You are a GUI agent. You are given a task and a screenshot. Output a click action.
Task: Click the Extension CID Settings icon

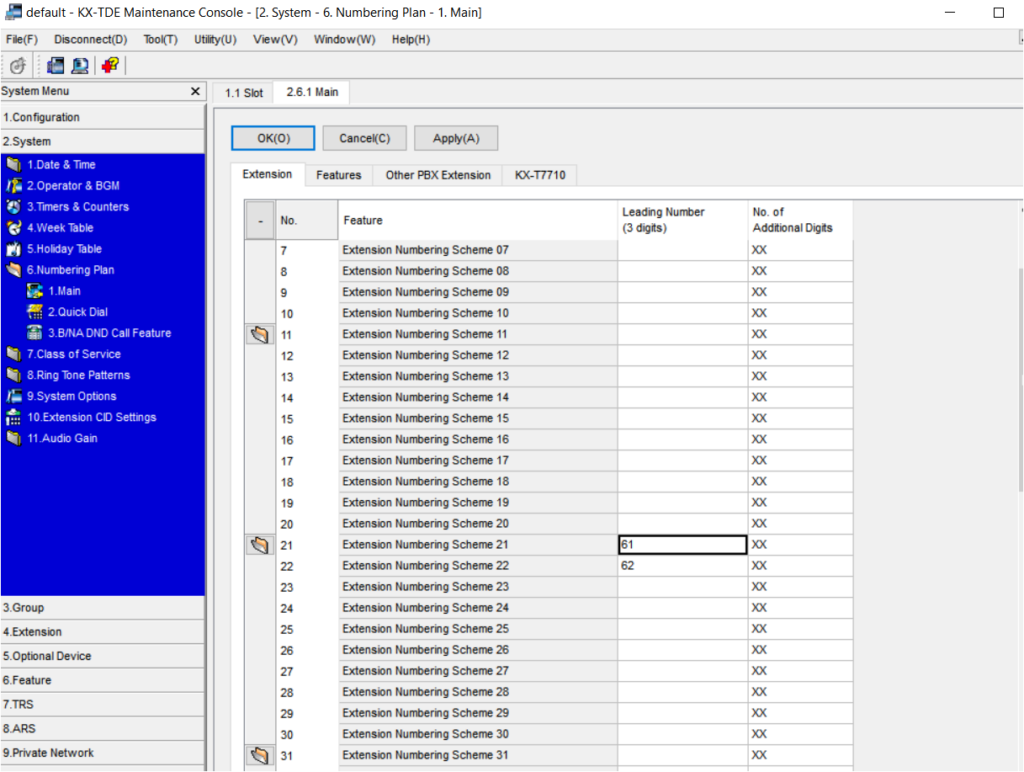14,417
